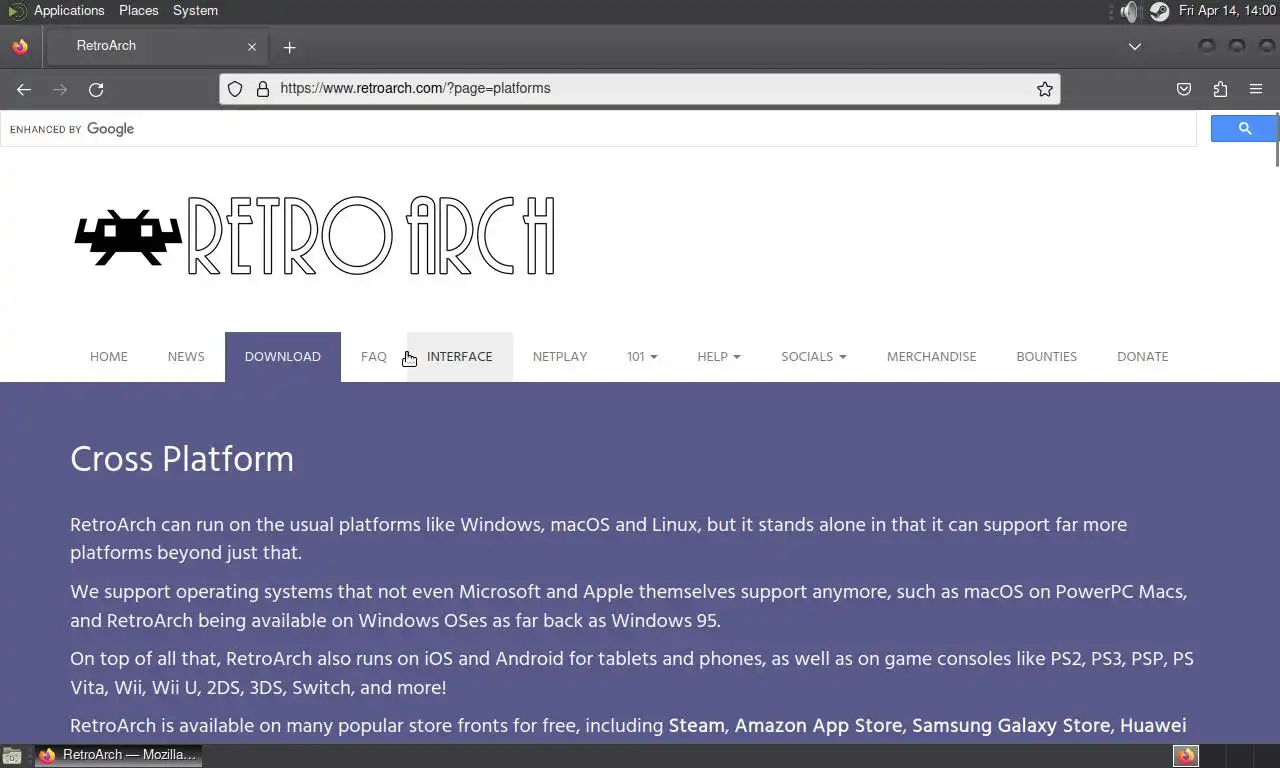Open the Extensions puzzle icon
This screenshot has height=768, width=1280.
coord(1220,89)
